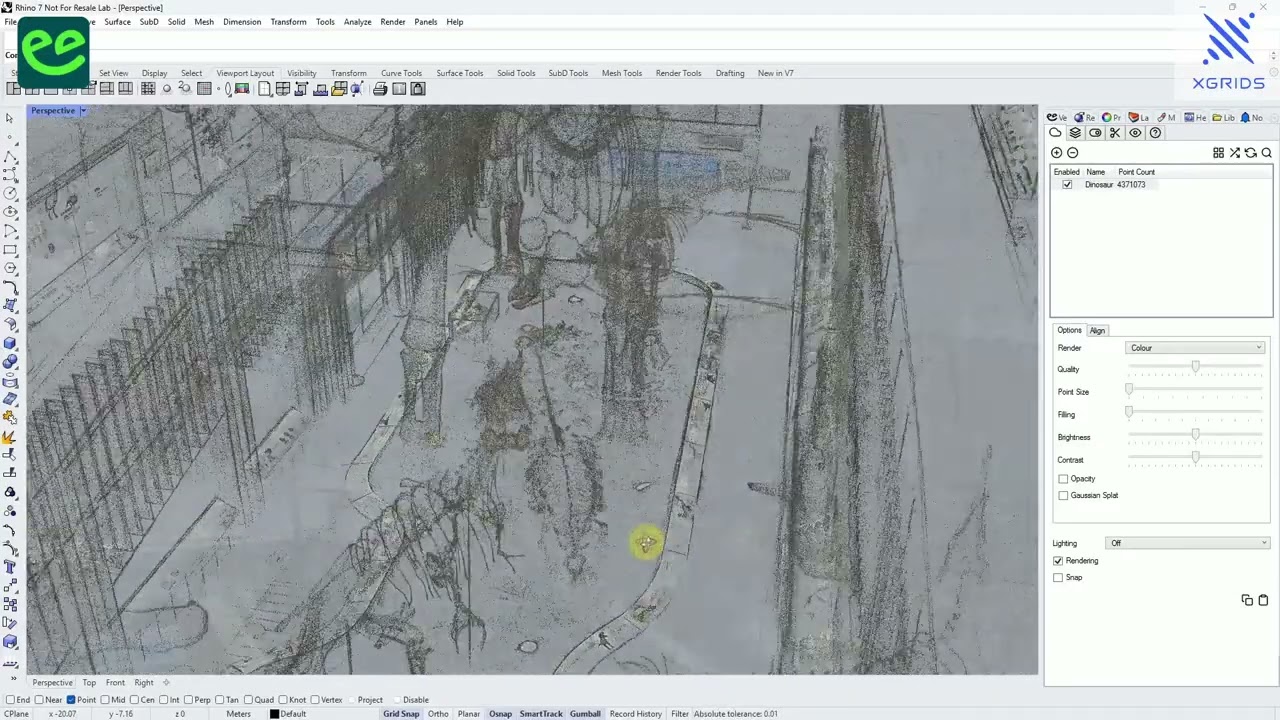Uncheck the Rendering checkbox

click(1058, 561)
